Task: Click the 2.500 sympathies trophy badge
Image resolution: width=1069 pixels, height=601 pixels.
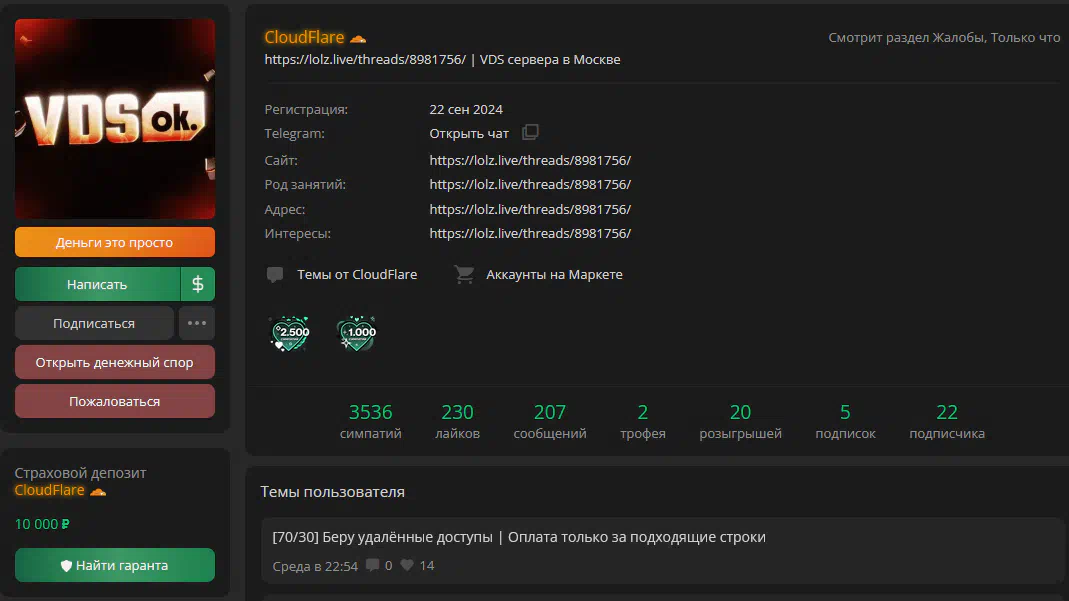Action: click(290, 333)
